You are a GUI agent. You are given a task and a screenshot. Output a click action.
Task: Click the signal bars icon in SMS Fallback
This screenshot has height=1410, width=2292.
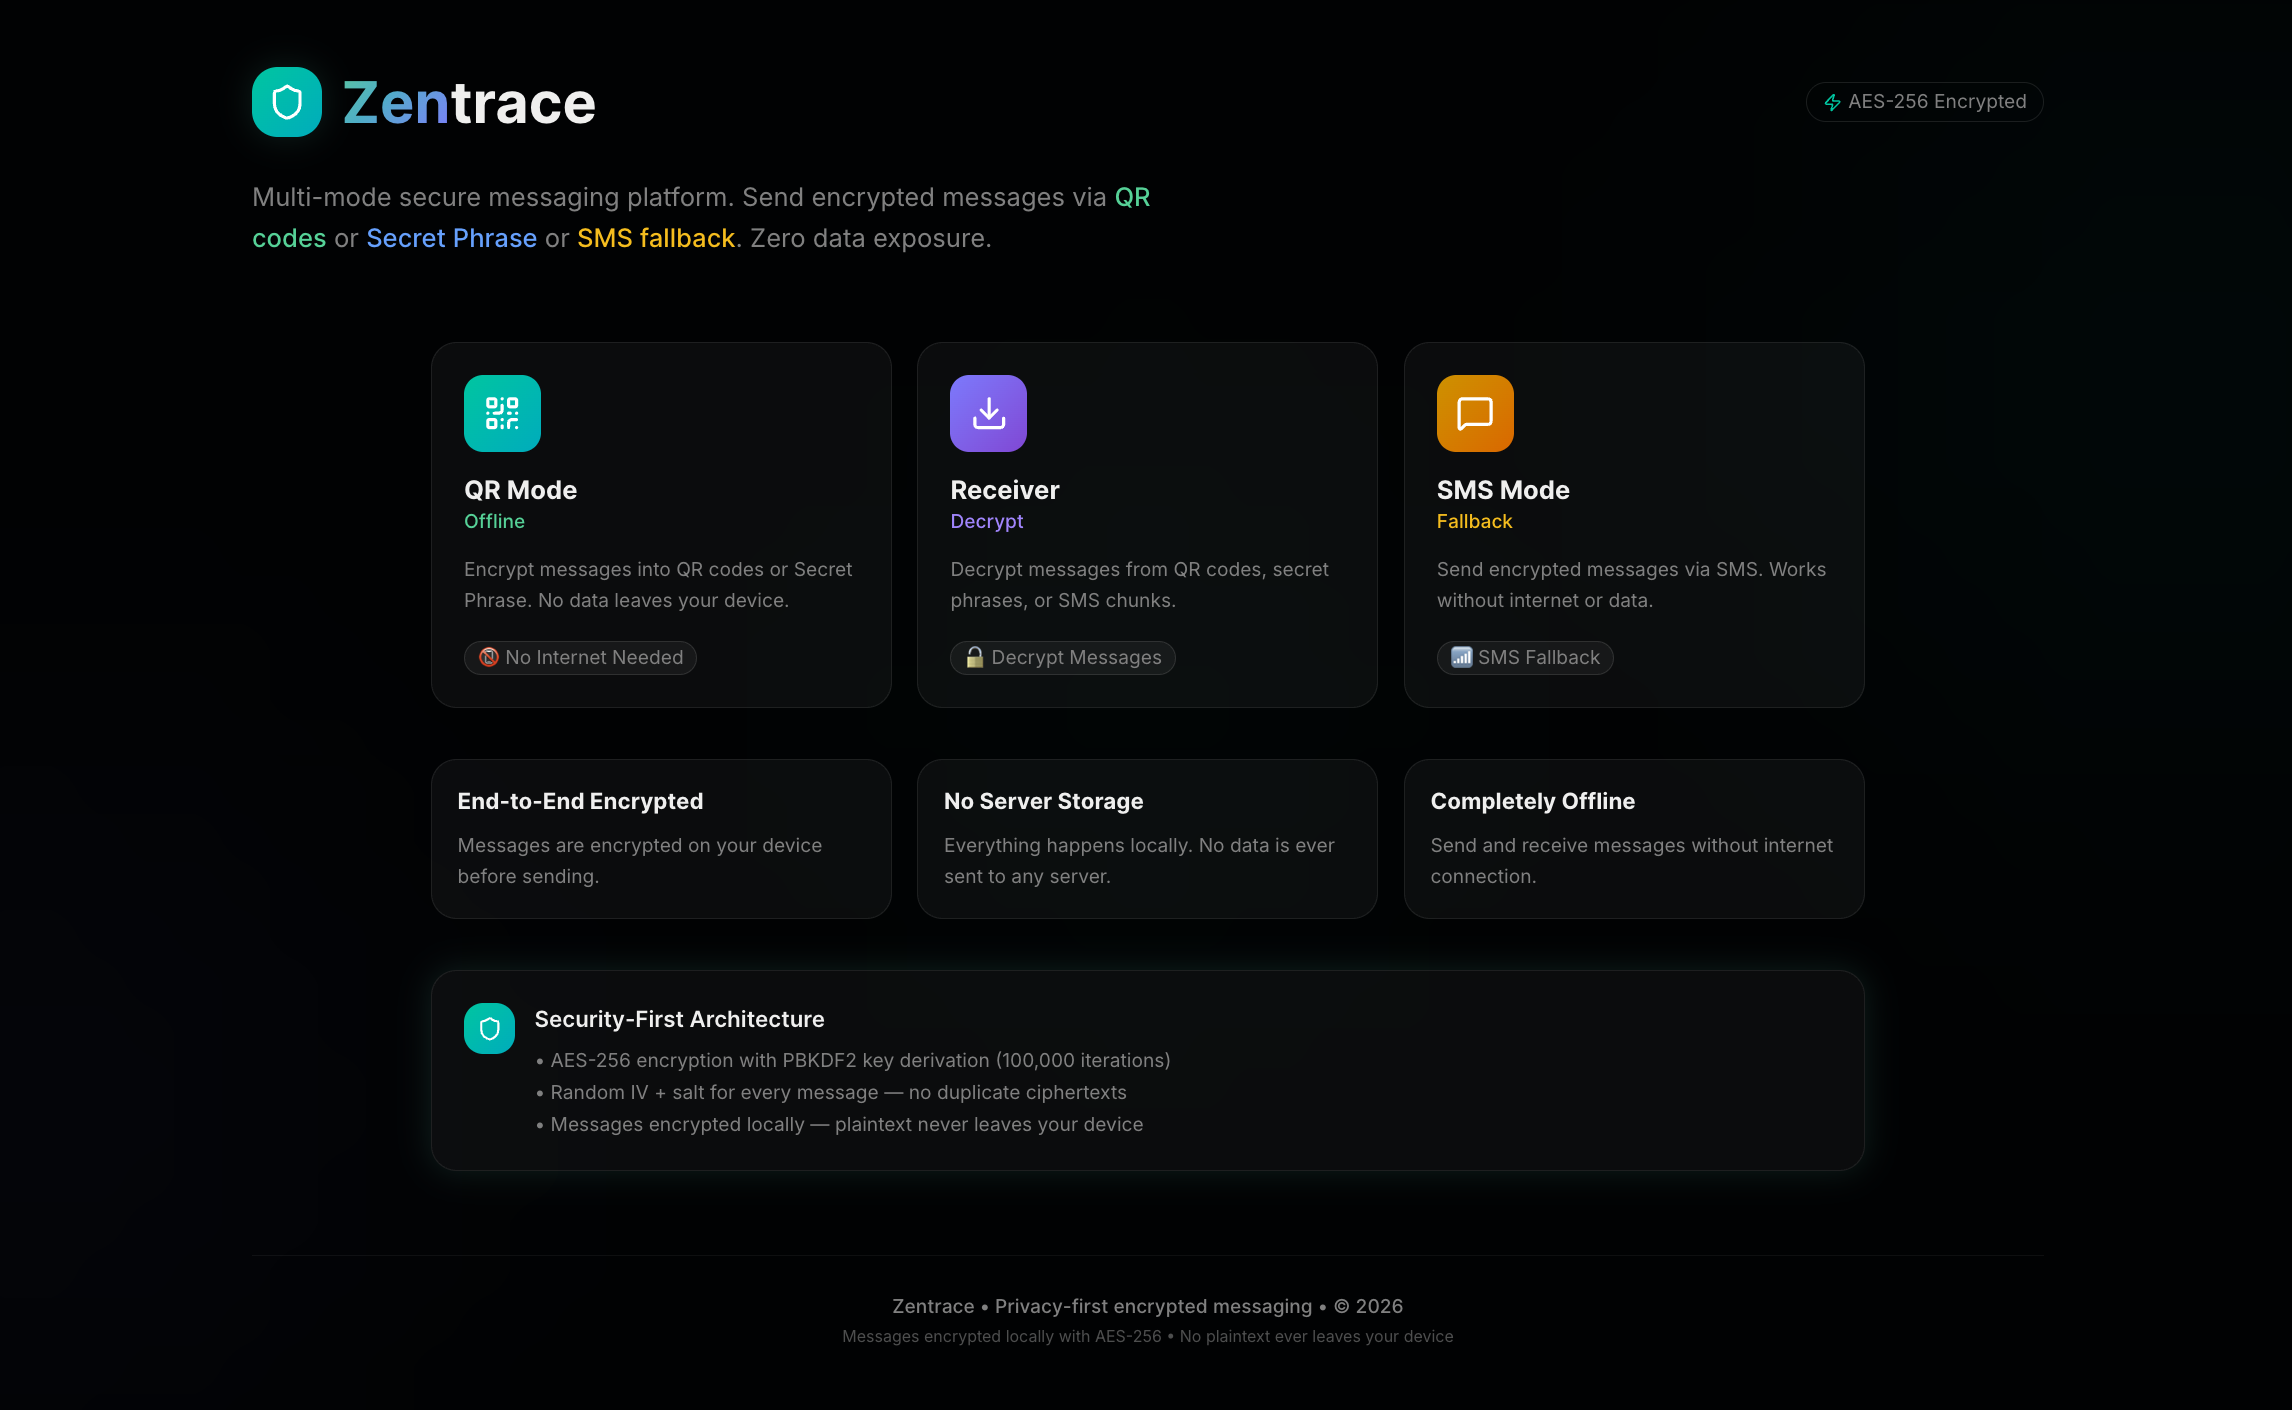pos(1461,657)
